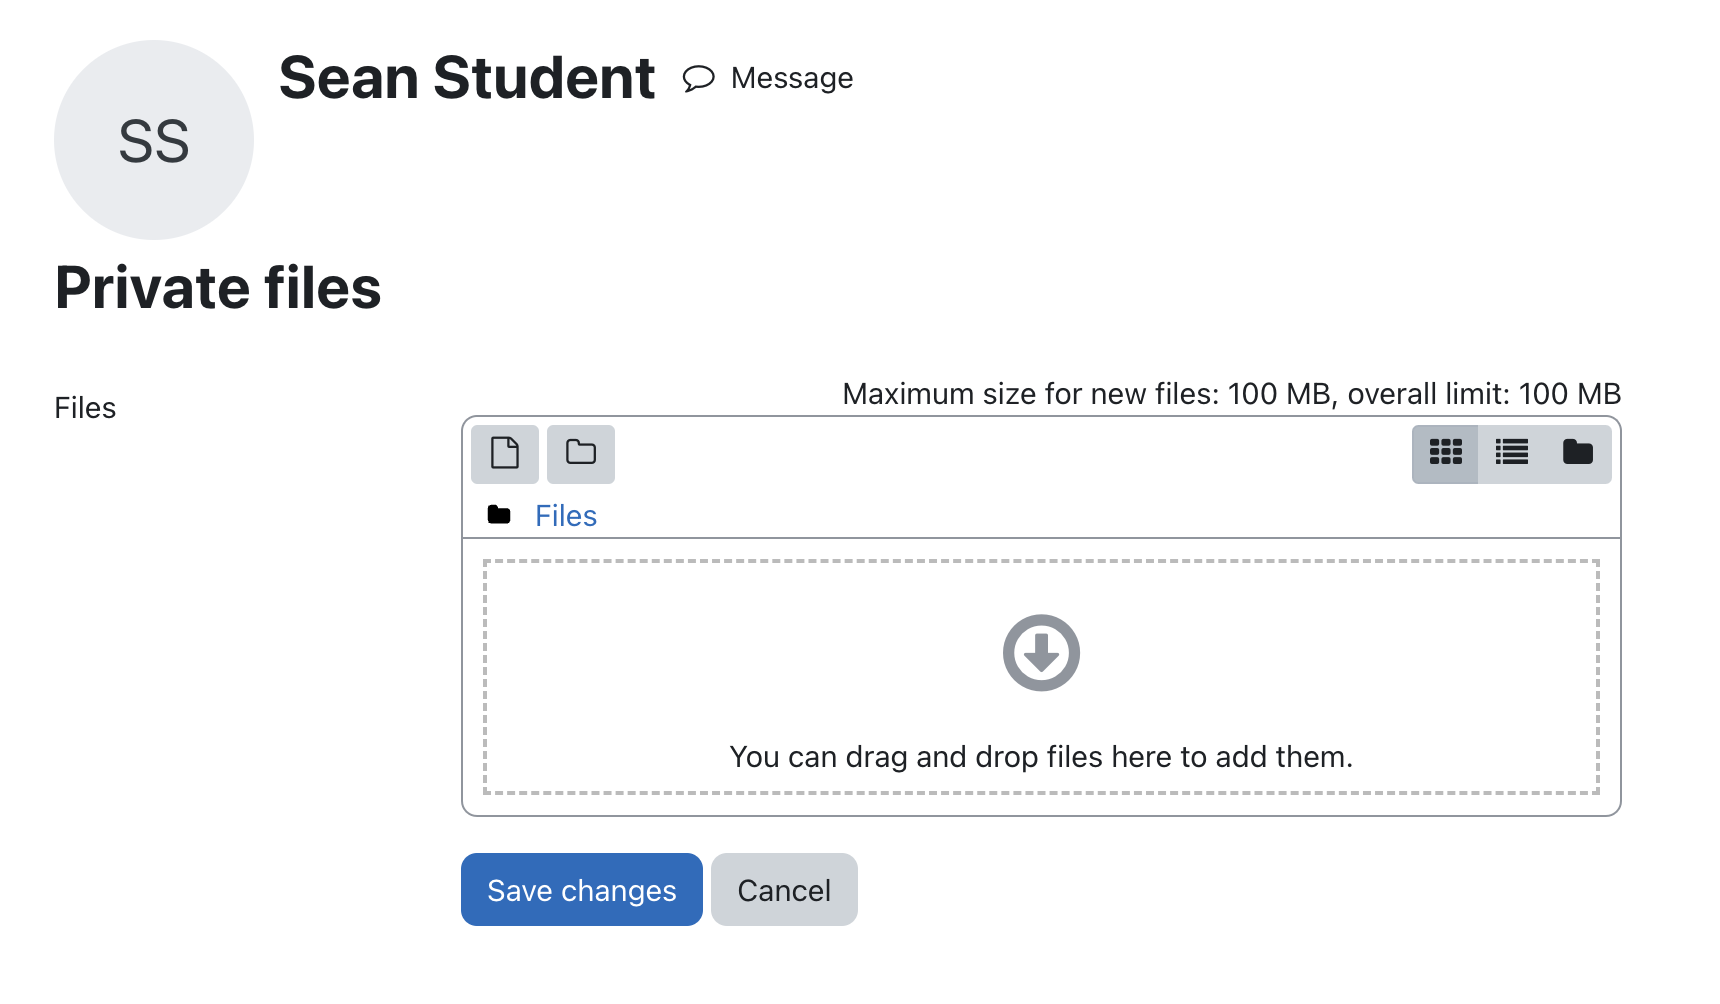Click the Private files heading
Viewport: 1720px width, 1004px height.
pyautogui.click(x=218, y=288)
